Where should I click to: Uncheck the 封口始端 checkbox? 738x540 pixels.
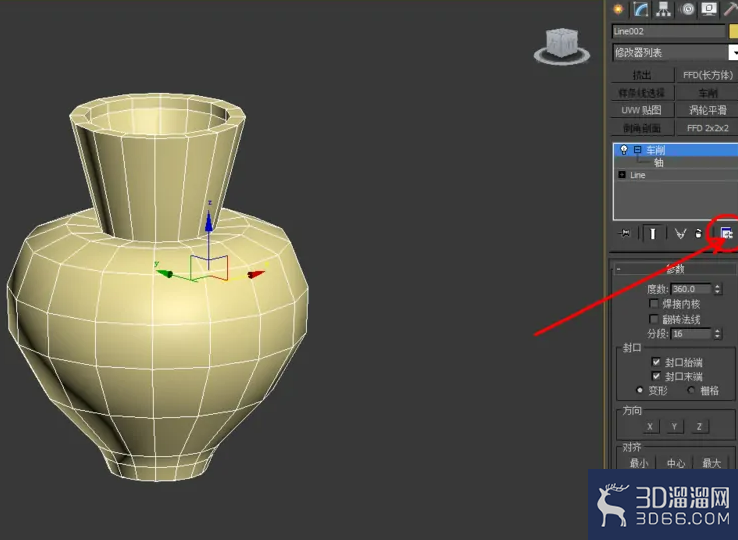click(656, 362)
